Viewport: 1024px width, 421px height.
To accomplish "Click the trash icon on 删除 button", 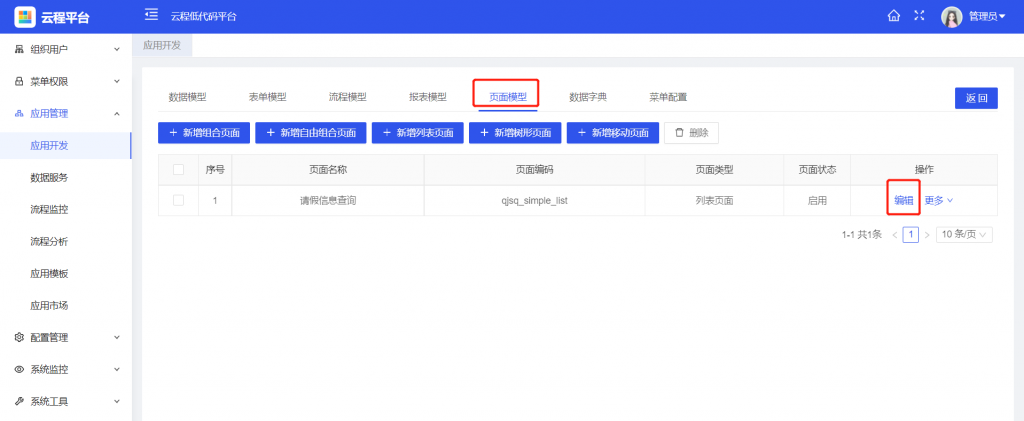I will pyautogui.click(x=679, y=133).
